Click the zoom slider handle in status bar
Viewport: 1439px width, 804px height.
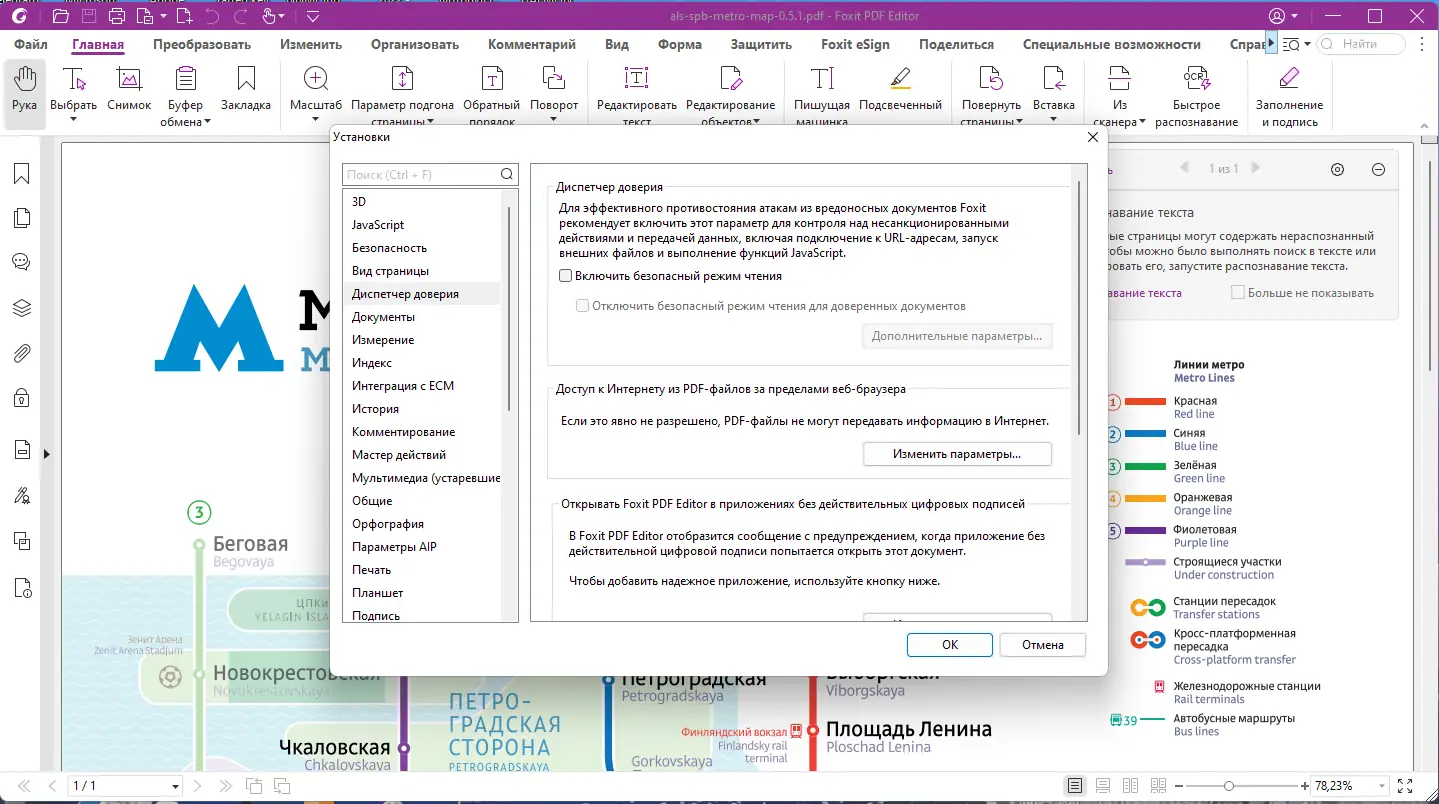point(1229,786)
